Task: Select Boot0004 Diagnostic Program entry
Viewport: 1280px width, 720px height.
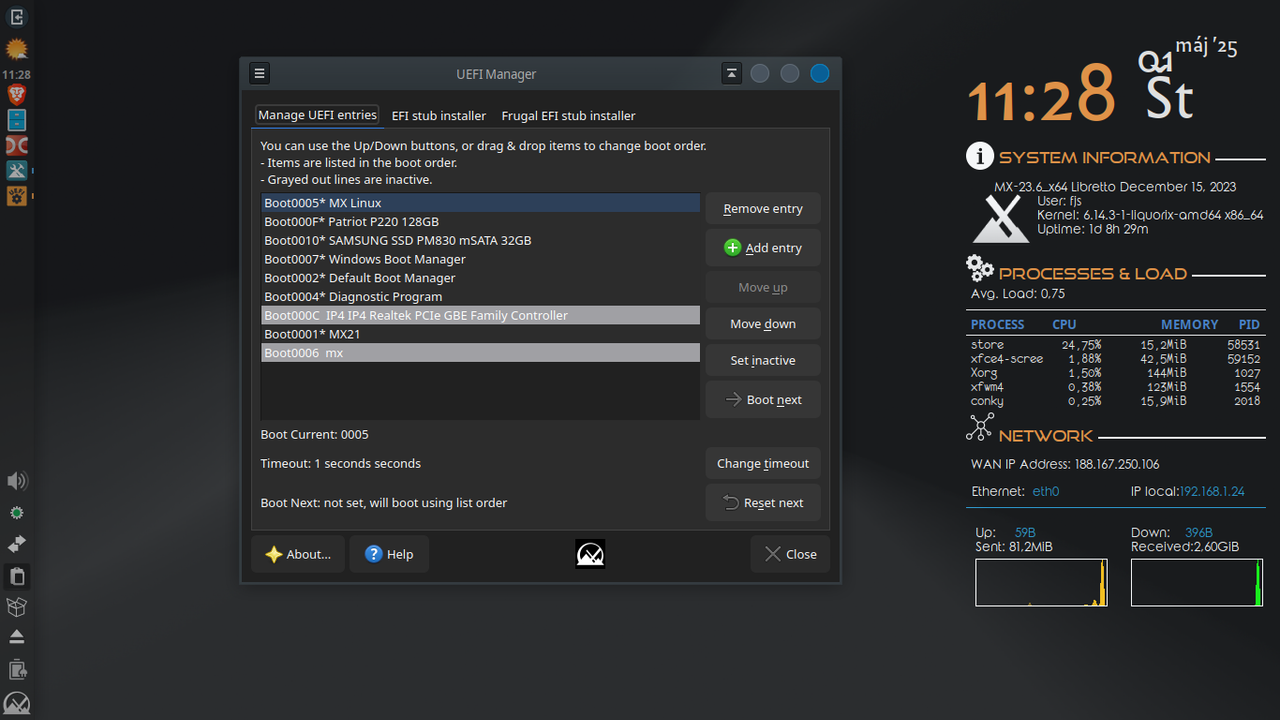Action: click(x=481, y=296)
